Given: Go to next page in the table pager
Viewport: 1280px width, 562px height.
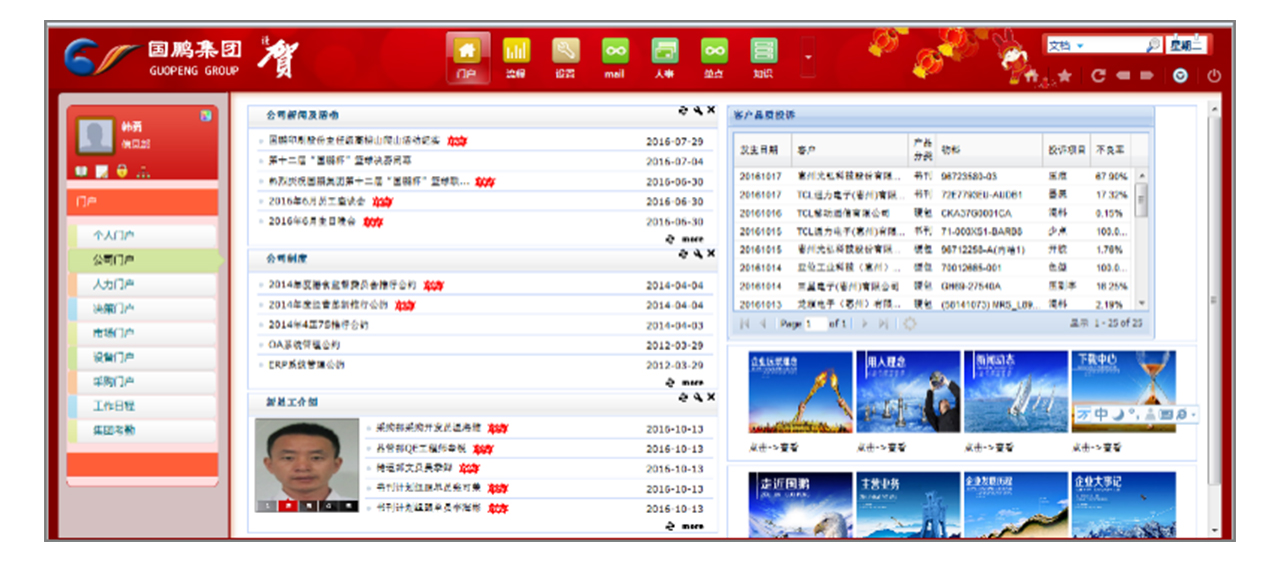Looking at the screenshot, I should coord(864,324).
